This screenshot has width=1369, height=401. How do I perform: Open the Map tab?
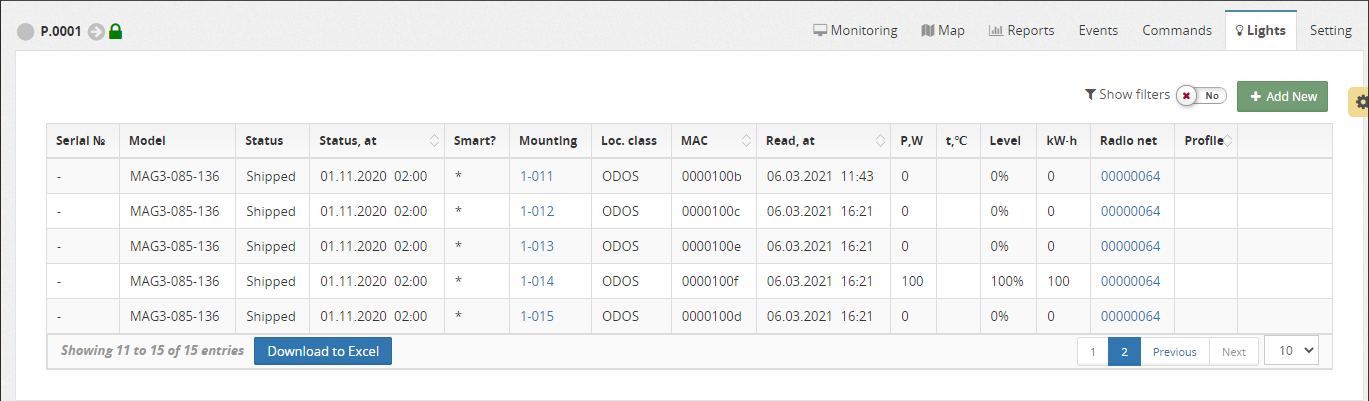(x=942, y=30)
